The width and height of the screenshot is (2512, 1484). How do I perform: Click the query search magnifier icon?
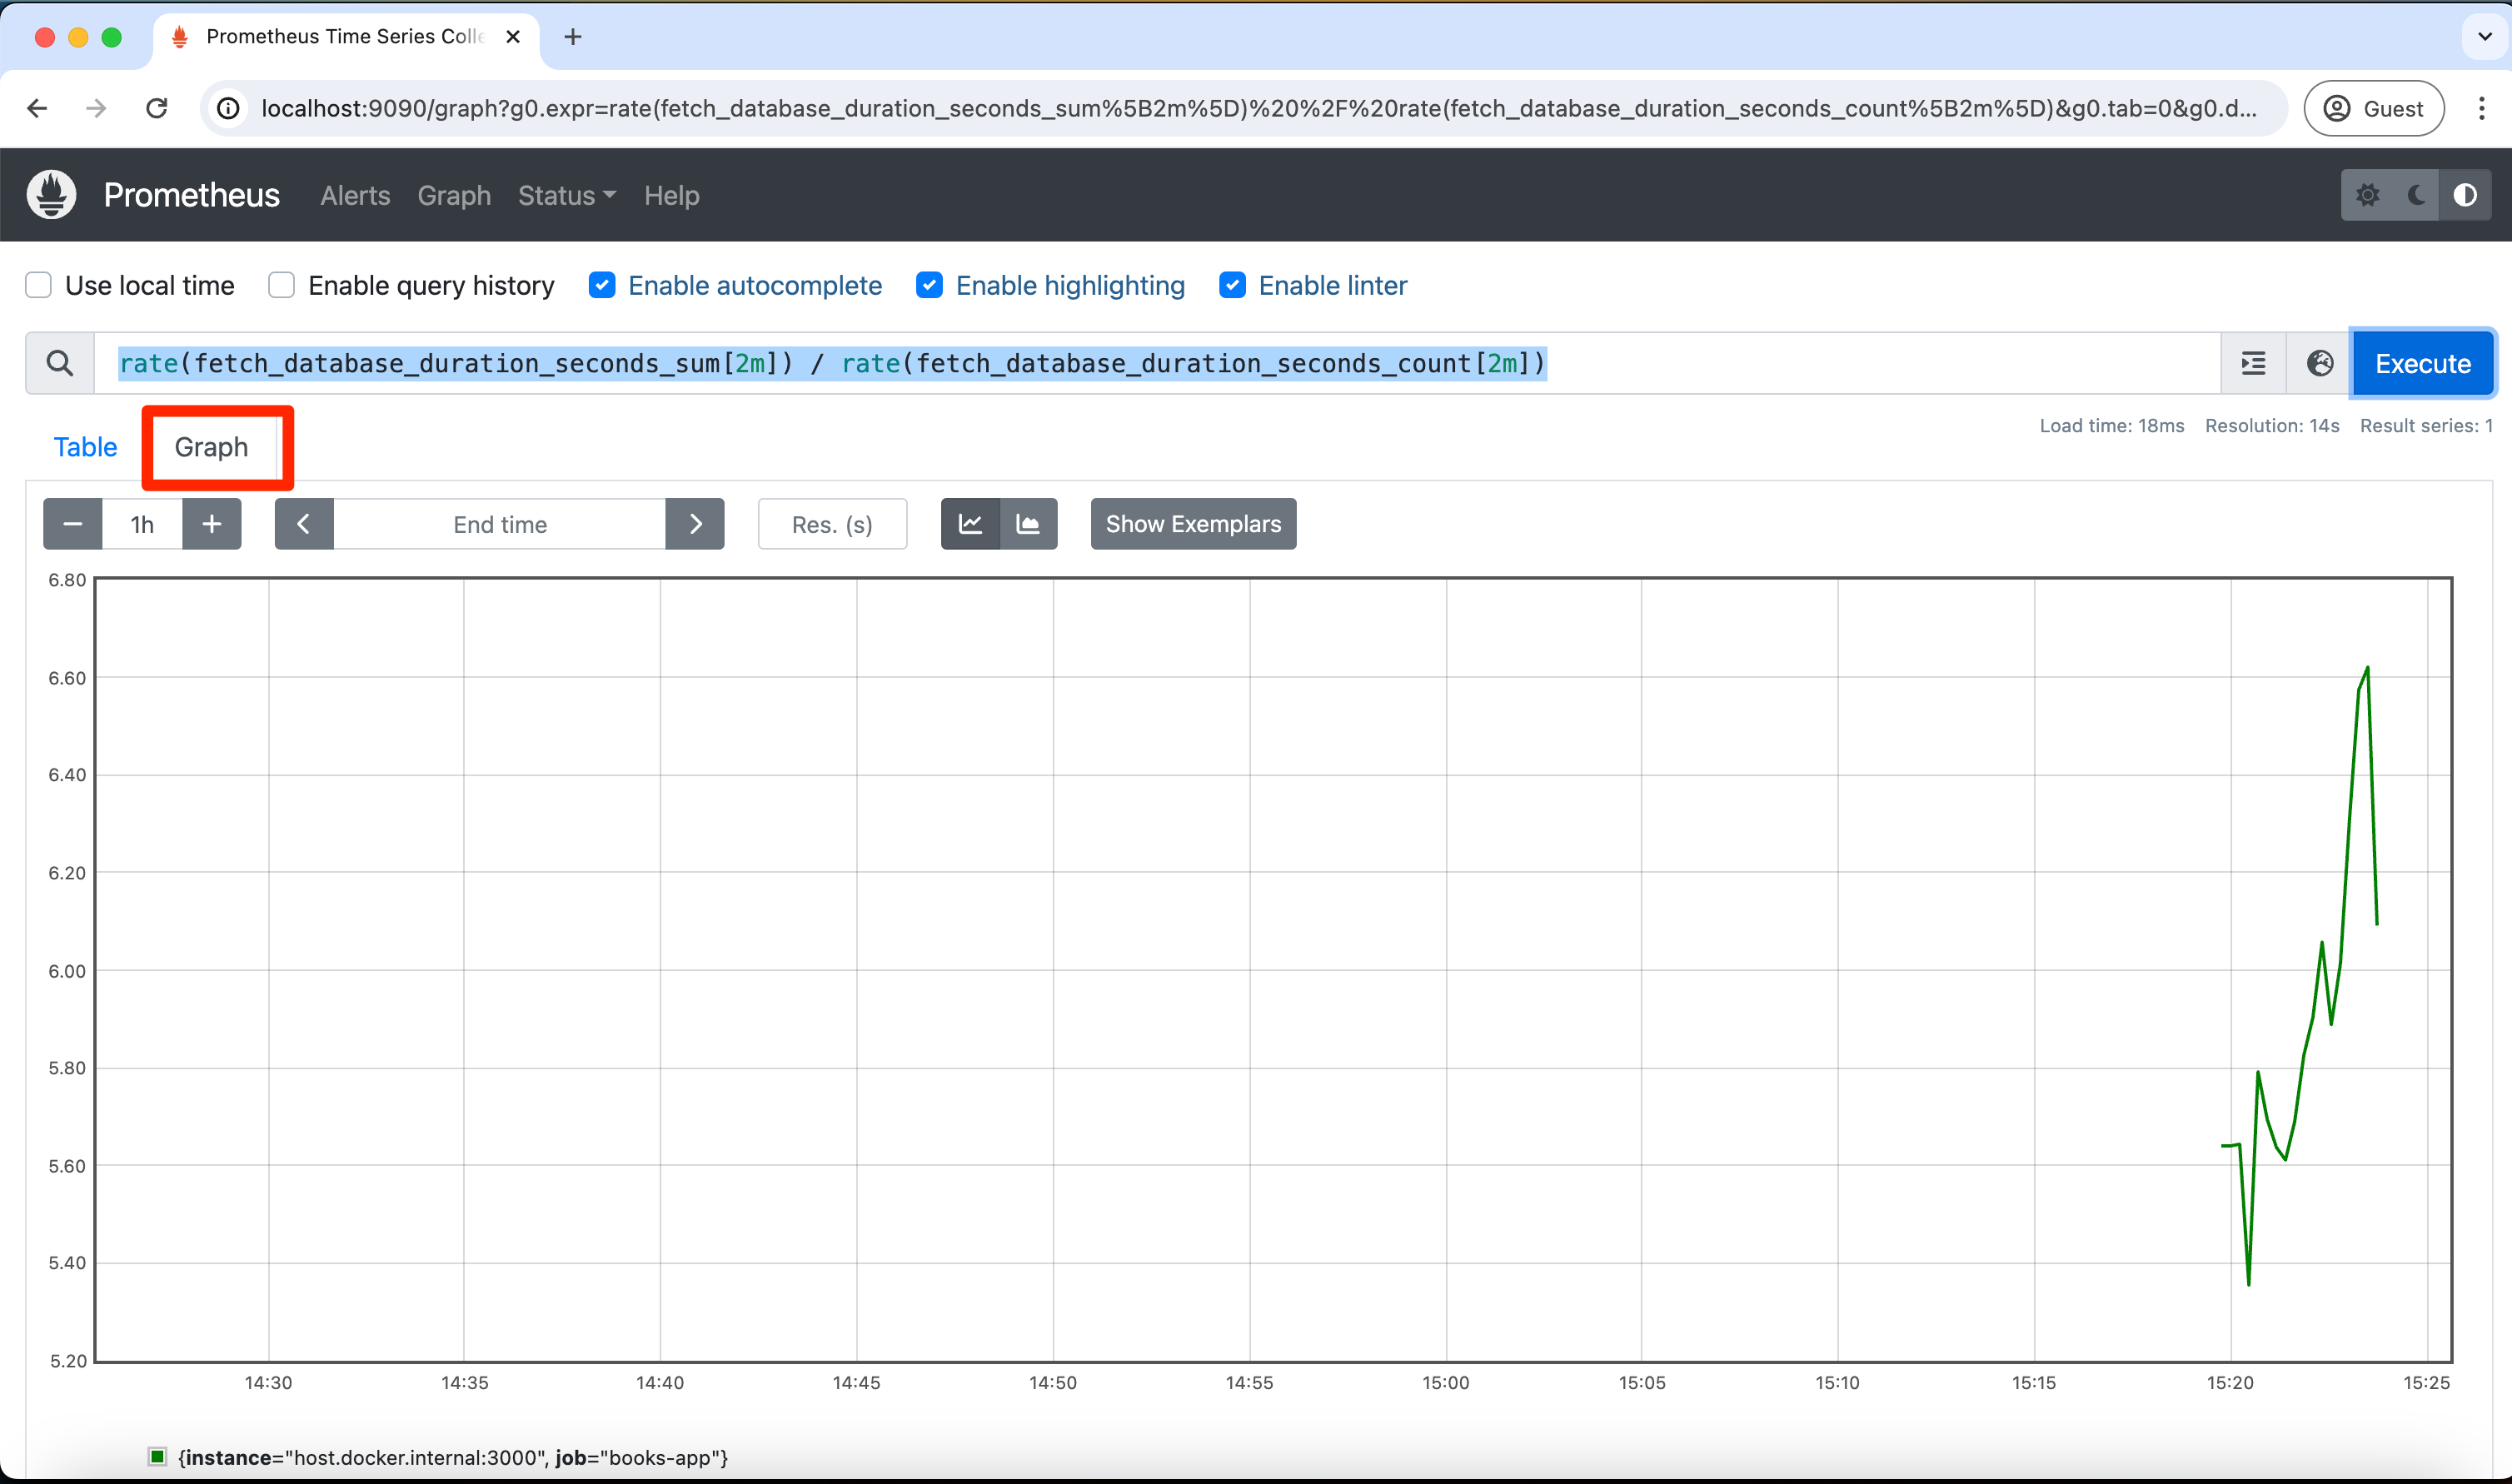(x=60, y=363)
